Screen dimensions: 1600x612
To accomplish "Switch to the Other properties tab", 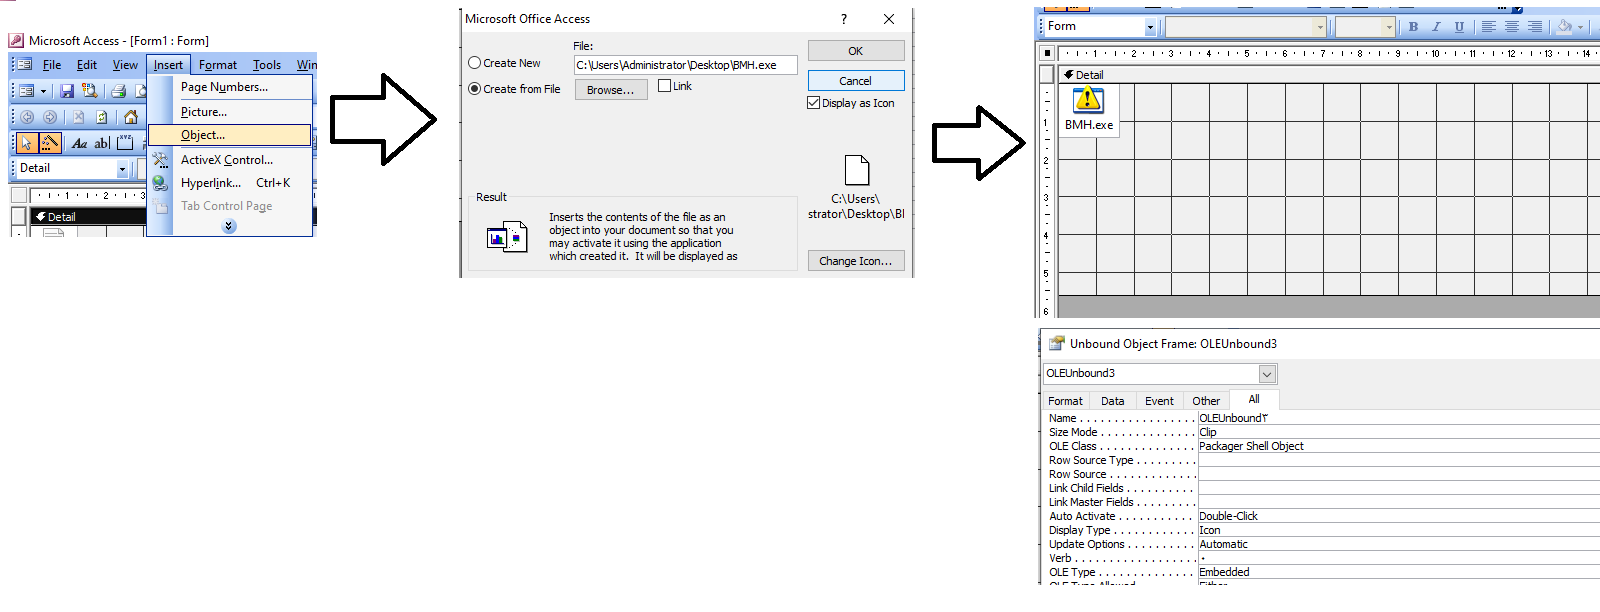I will point(1206,401).
